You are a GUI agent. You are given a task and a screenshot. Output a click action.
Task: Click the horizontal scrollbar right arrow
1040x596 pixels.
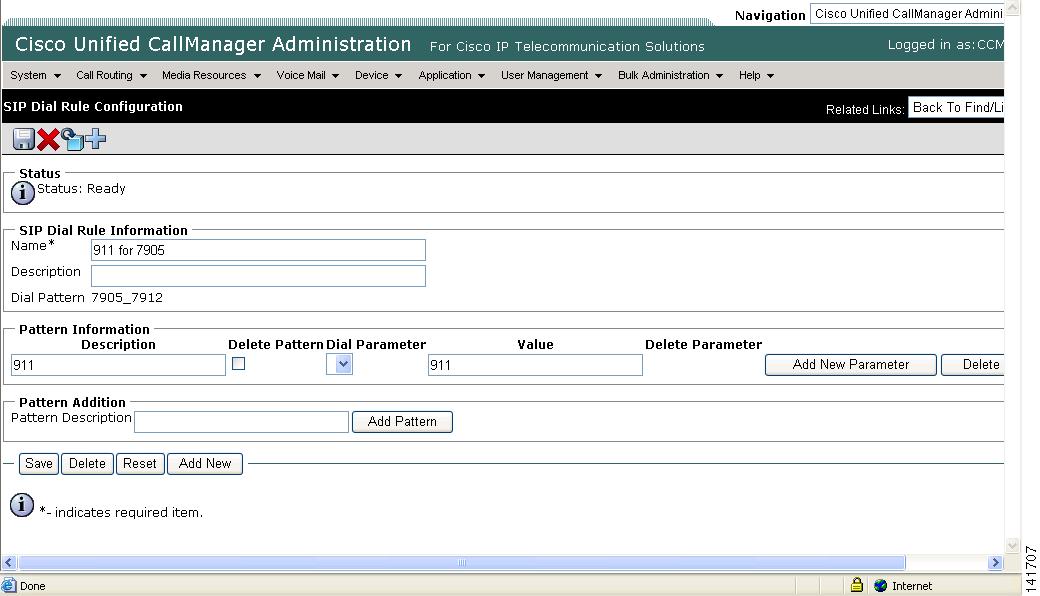click(x=994, y=562)
